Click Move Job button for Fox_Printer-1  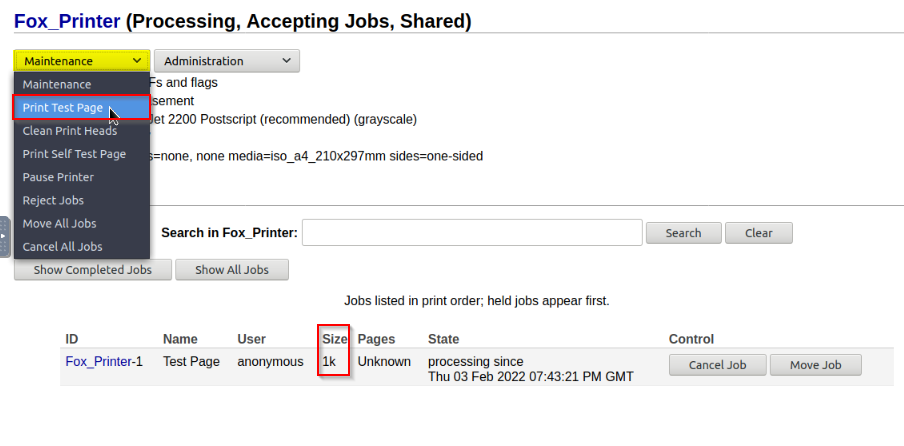[816, 365]
